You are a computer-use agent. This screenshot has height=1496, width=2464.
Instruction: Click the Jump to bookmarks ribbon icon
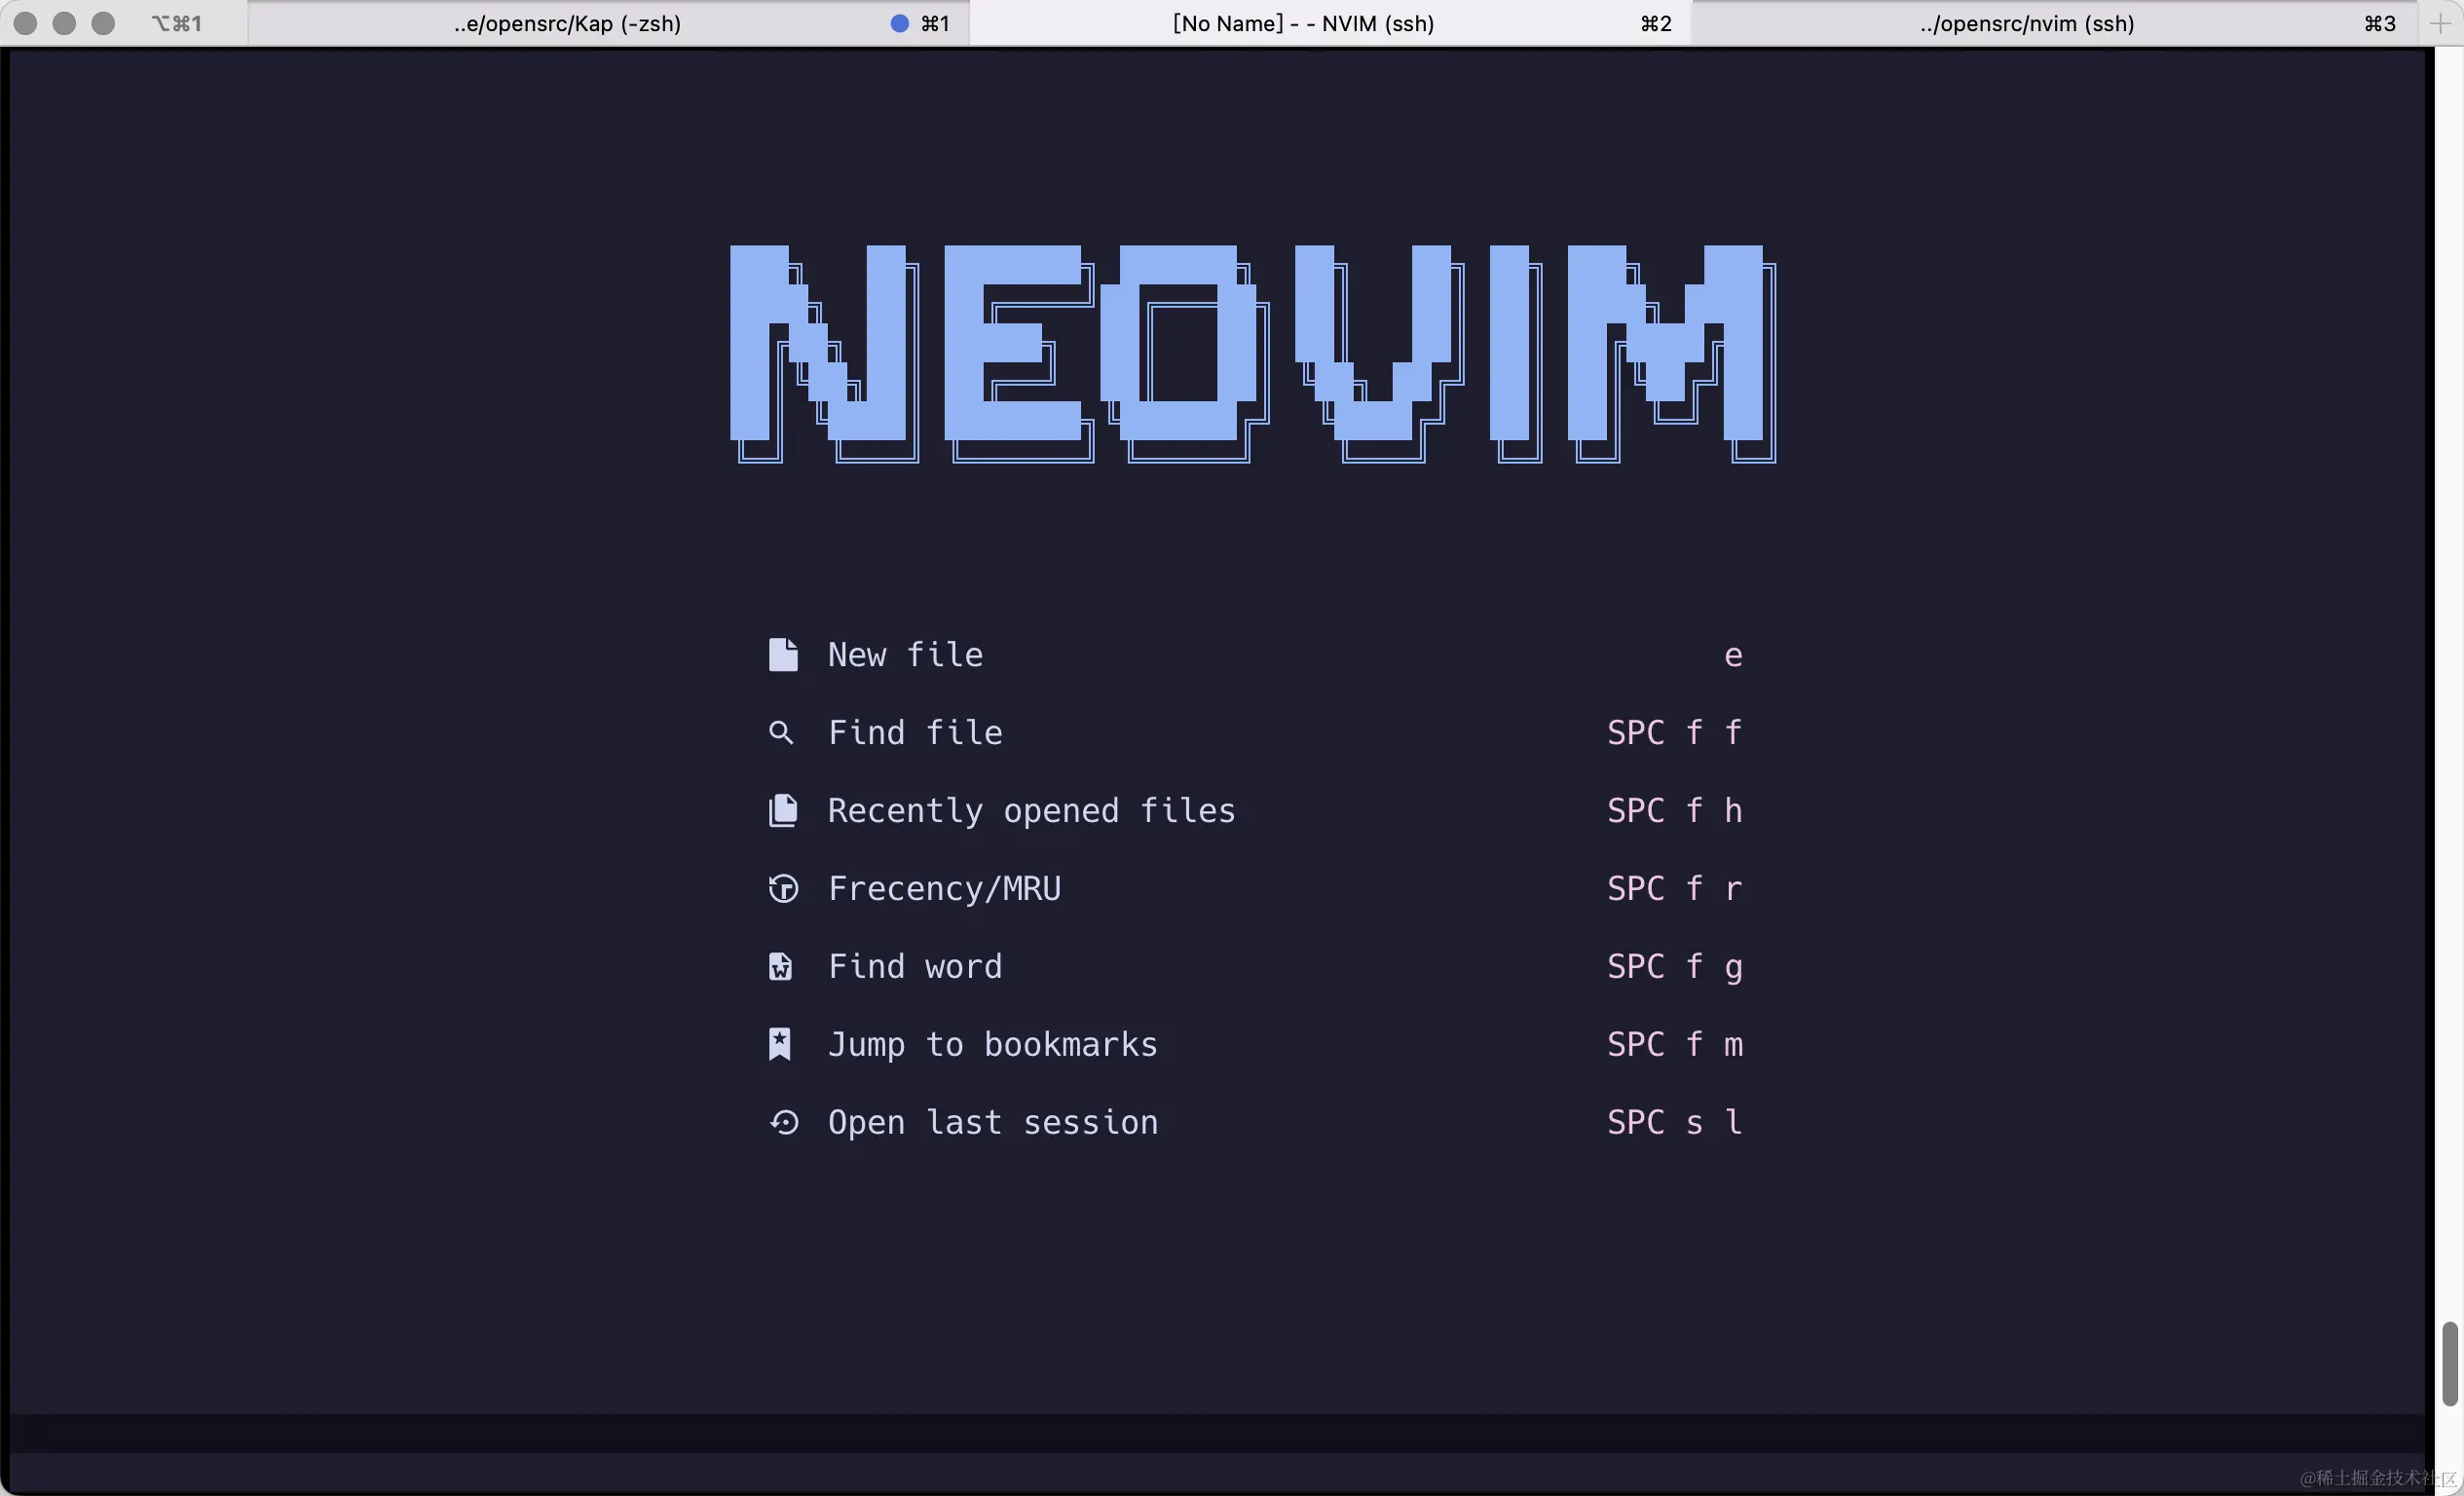tap(780, 1043)
